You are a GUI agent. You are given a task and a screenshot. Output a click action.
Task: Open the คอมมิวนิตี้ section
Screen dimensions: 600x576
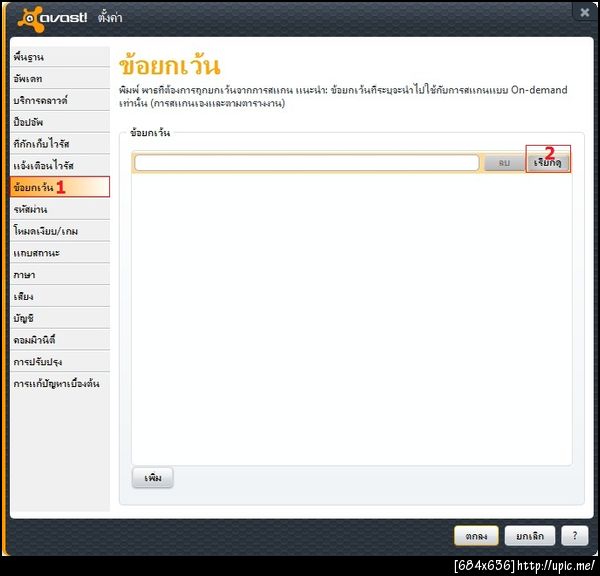pyautogui.click(x=60, y=340)
